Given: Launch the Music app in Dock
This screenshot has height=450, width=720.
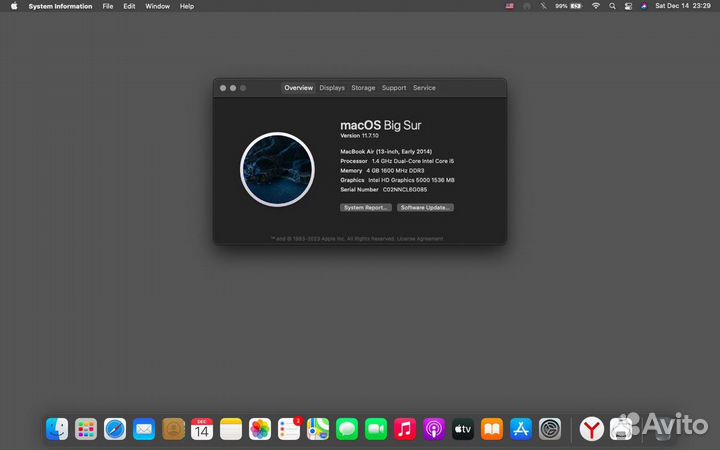Looking at the screenshot, I should point(405,429).
